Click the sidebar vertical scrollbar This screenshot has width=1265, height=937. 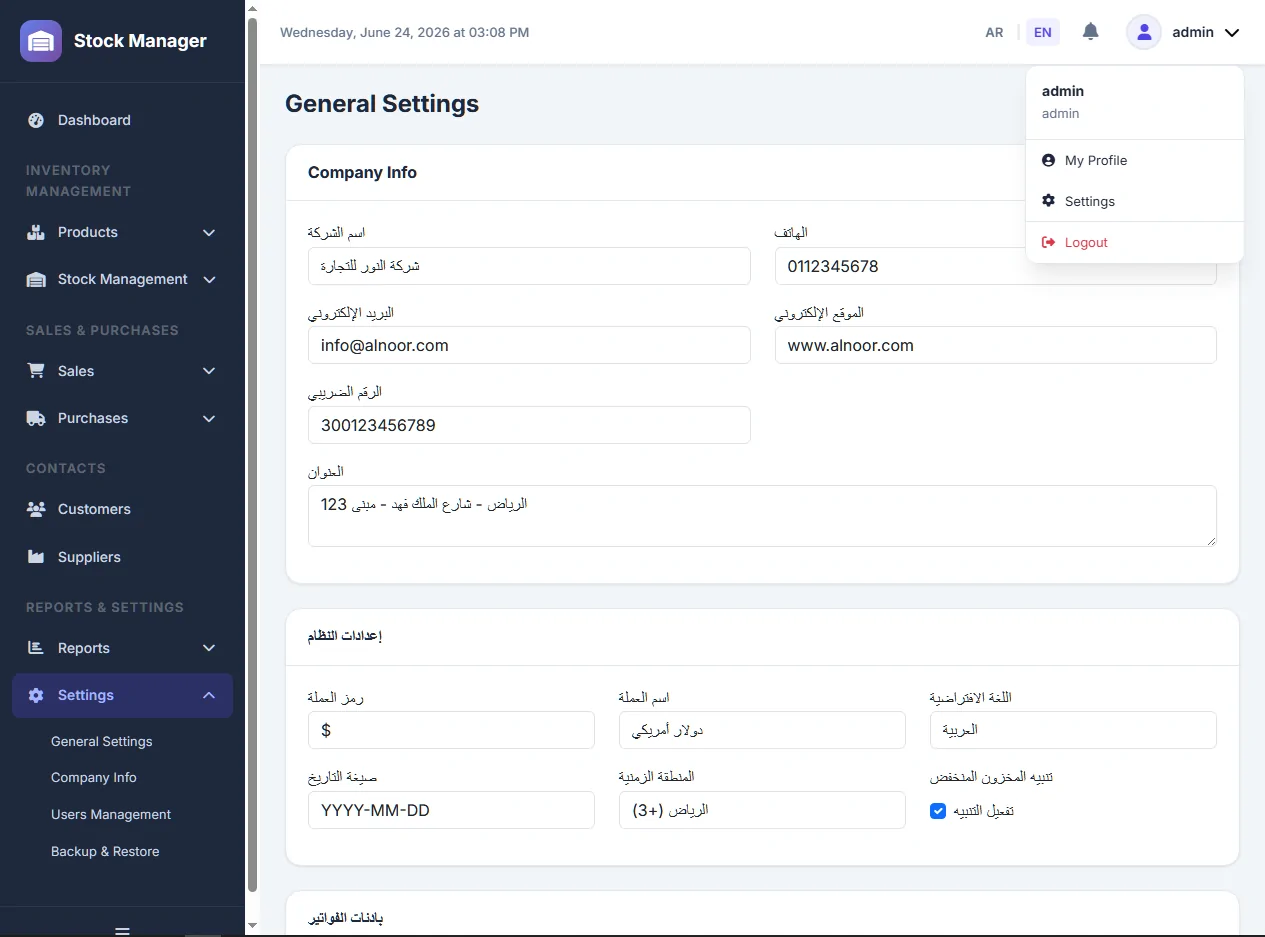click(252, 455)
